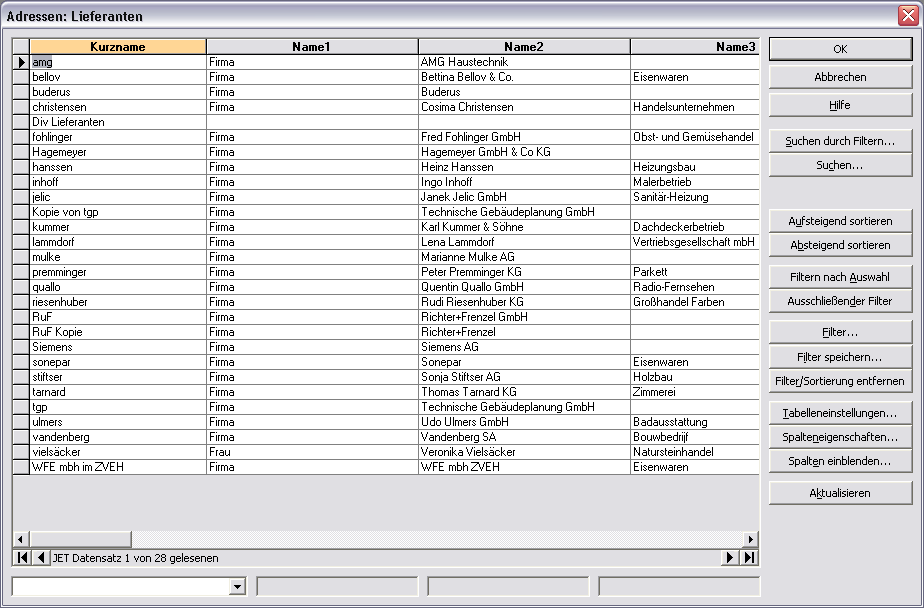Select Rudi Riesenhuber KG cell
Viewport: 924px width, 608px height.
(524, 302)
